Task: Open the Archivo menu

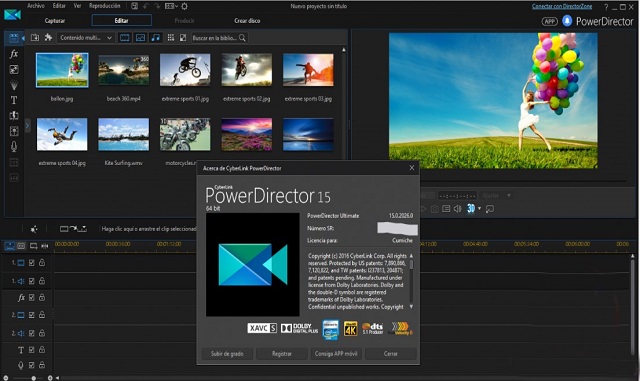Action: (36, 6)
